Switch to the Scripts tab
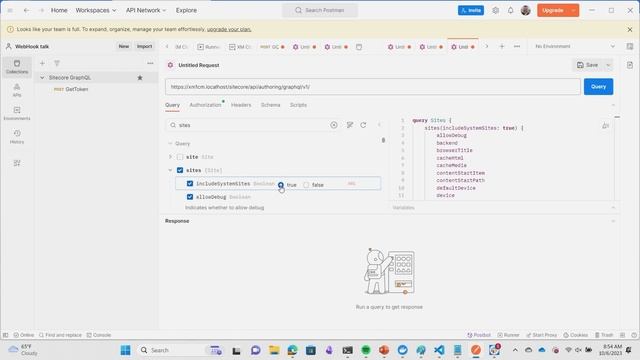640x360 pixels. [298, 105]
